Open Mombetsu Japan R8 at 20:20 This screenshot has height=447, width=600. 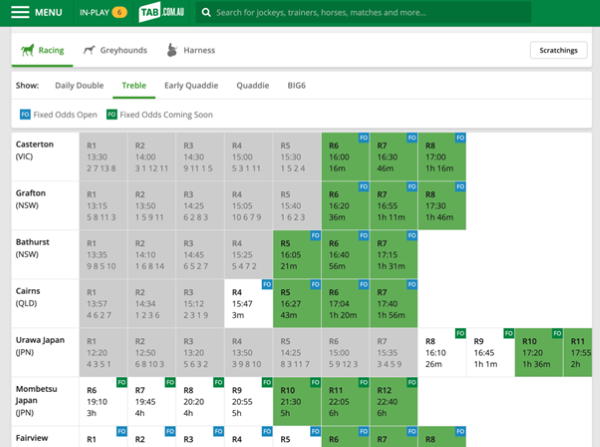click(x=200, y=402)
